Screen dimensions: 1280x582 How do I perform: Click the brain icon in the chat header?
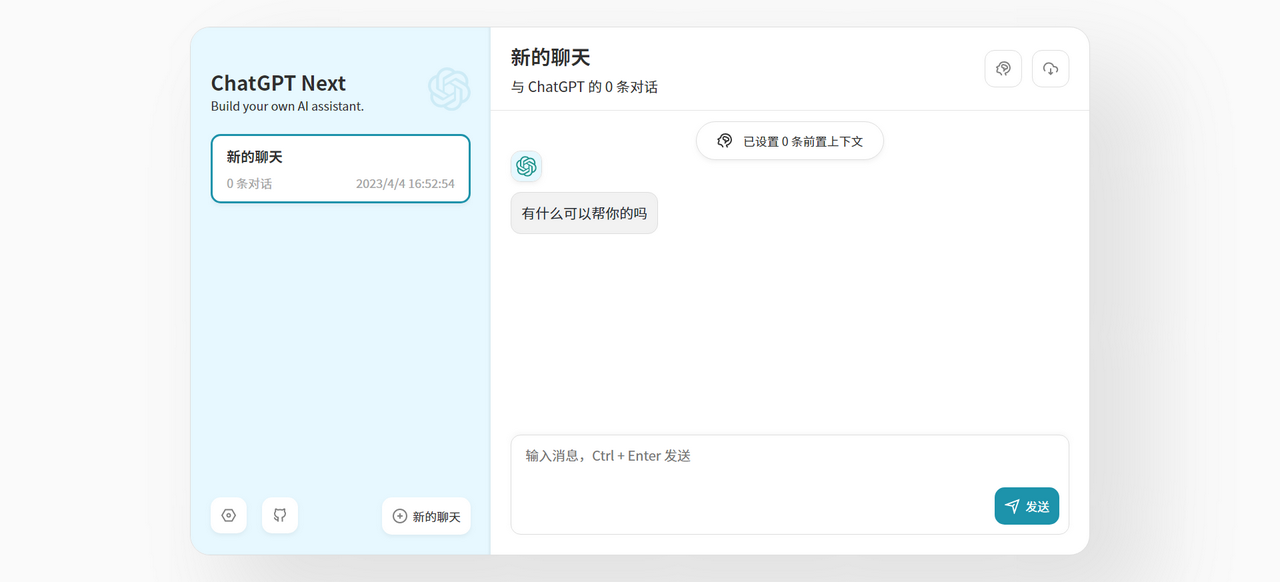pyautogui.click(x=1003, y=69)
